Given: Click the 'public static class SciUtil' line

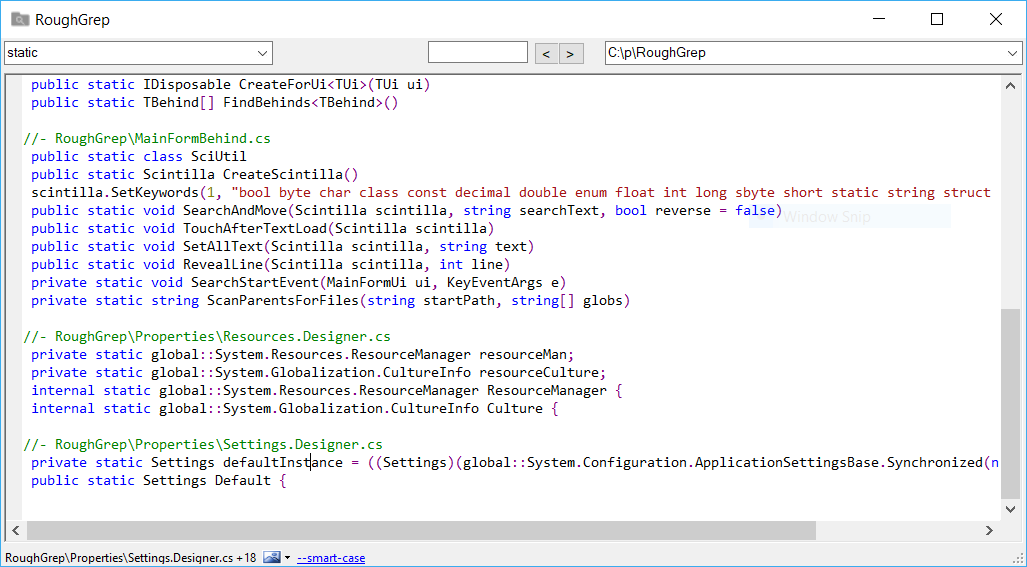Looking at the screenshot, I should tap(139, 156).
